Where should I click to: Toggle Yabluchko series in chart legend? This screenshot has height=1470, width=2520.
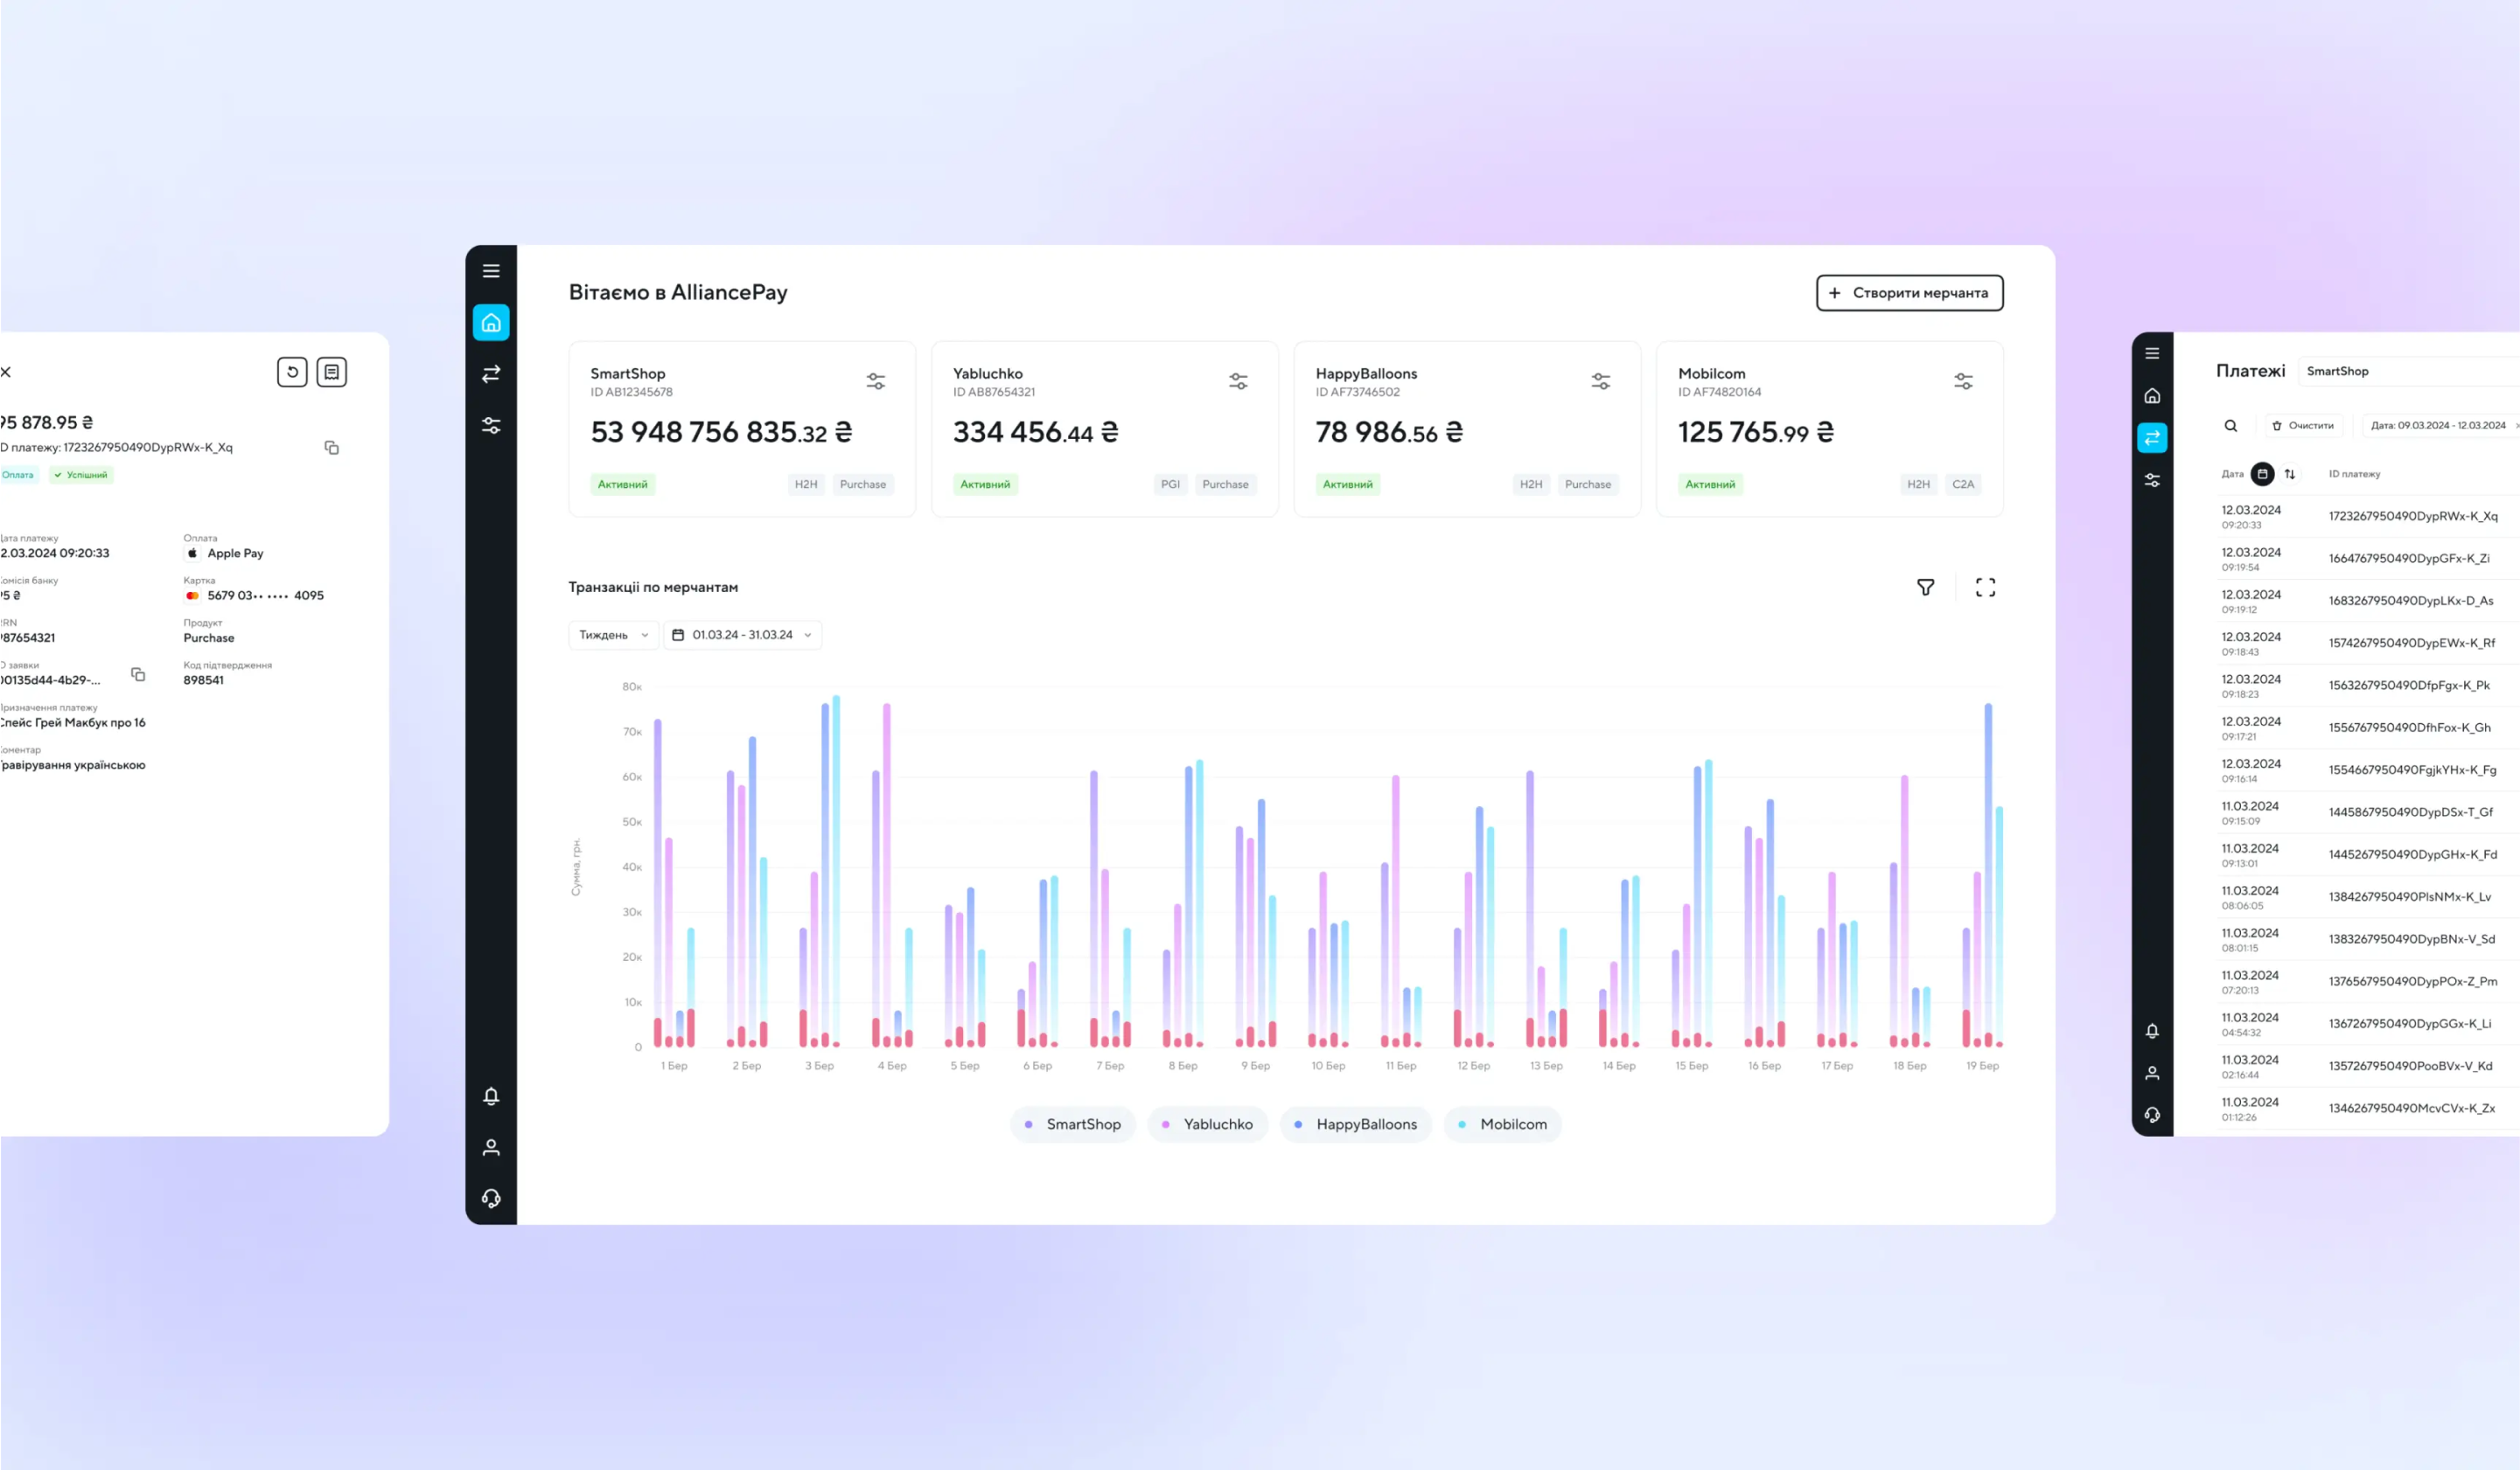[x=1207, y=1124]
